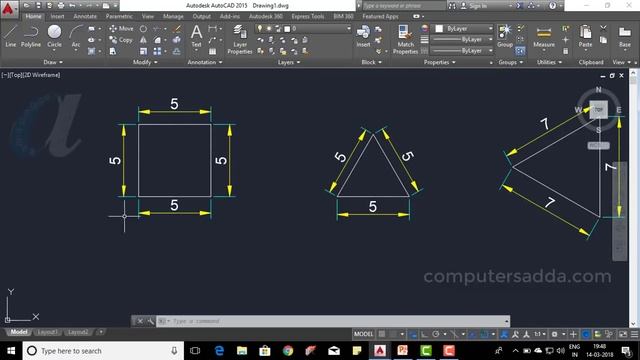Open the Manage ribbon tab
640x360 pixels.
pyautogui.click(x=173, y=16)
